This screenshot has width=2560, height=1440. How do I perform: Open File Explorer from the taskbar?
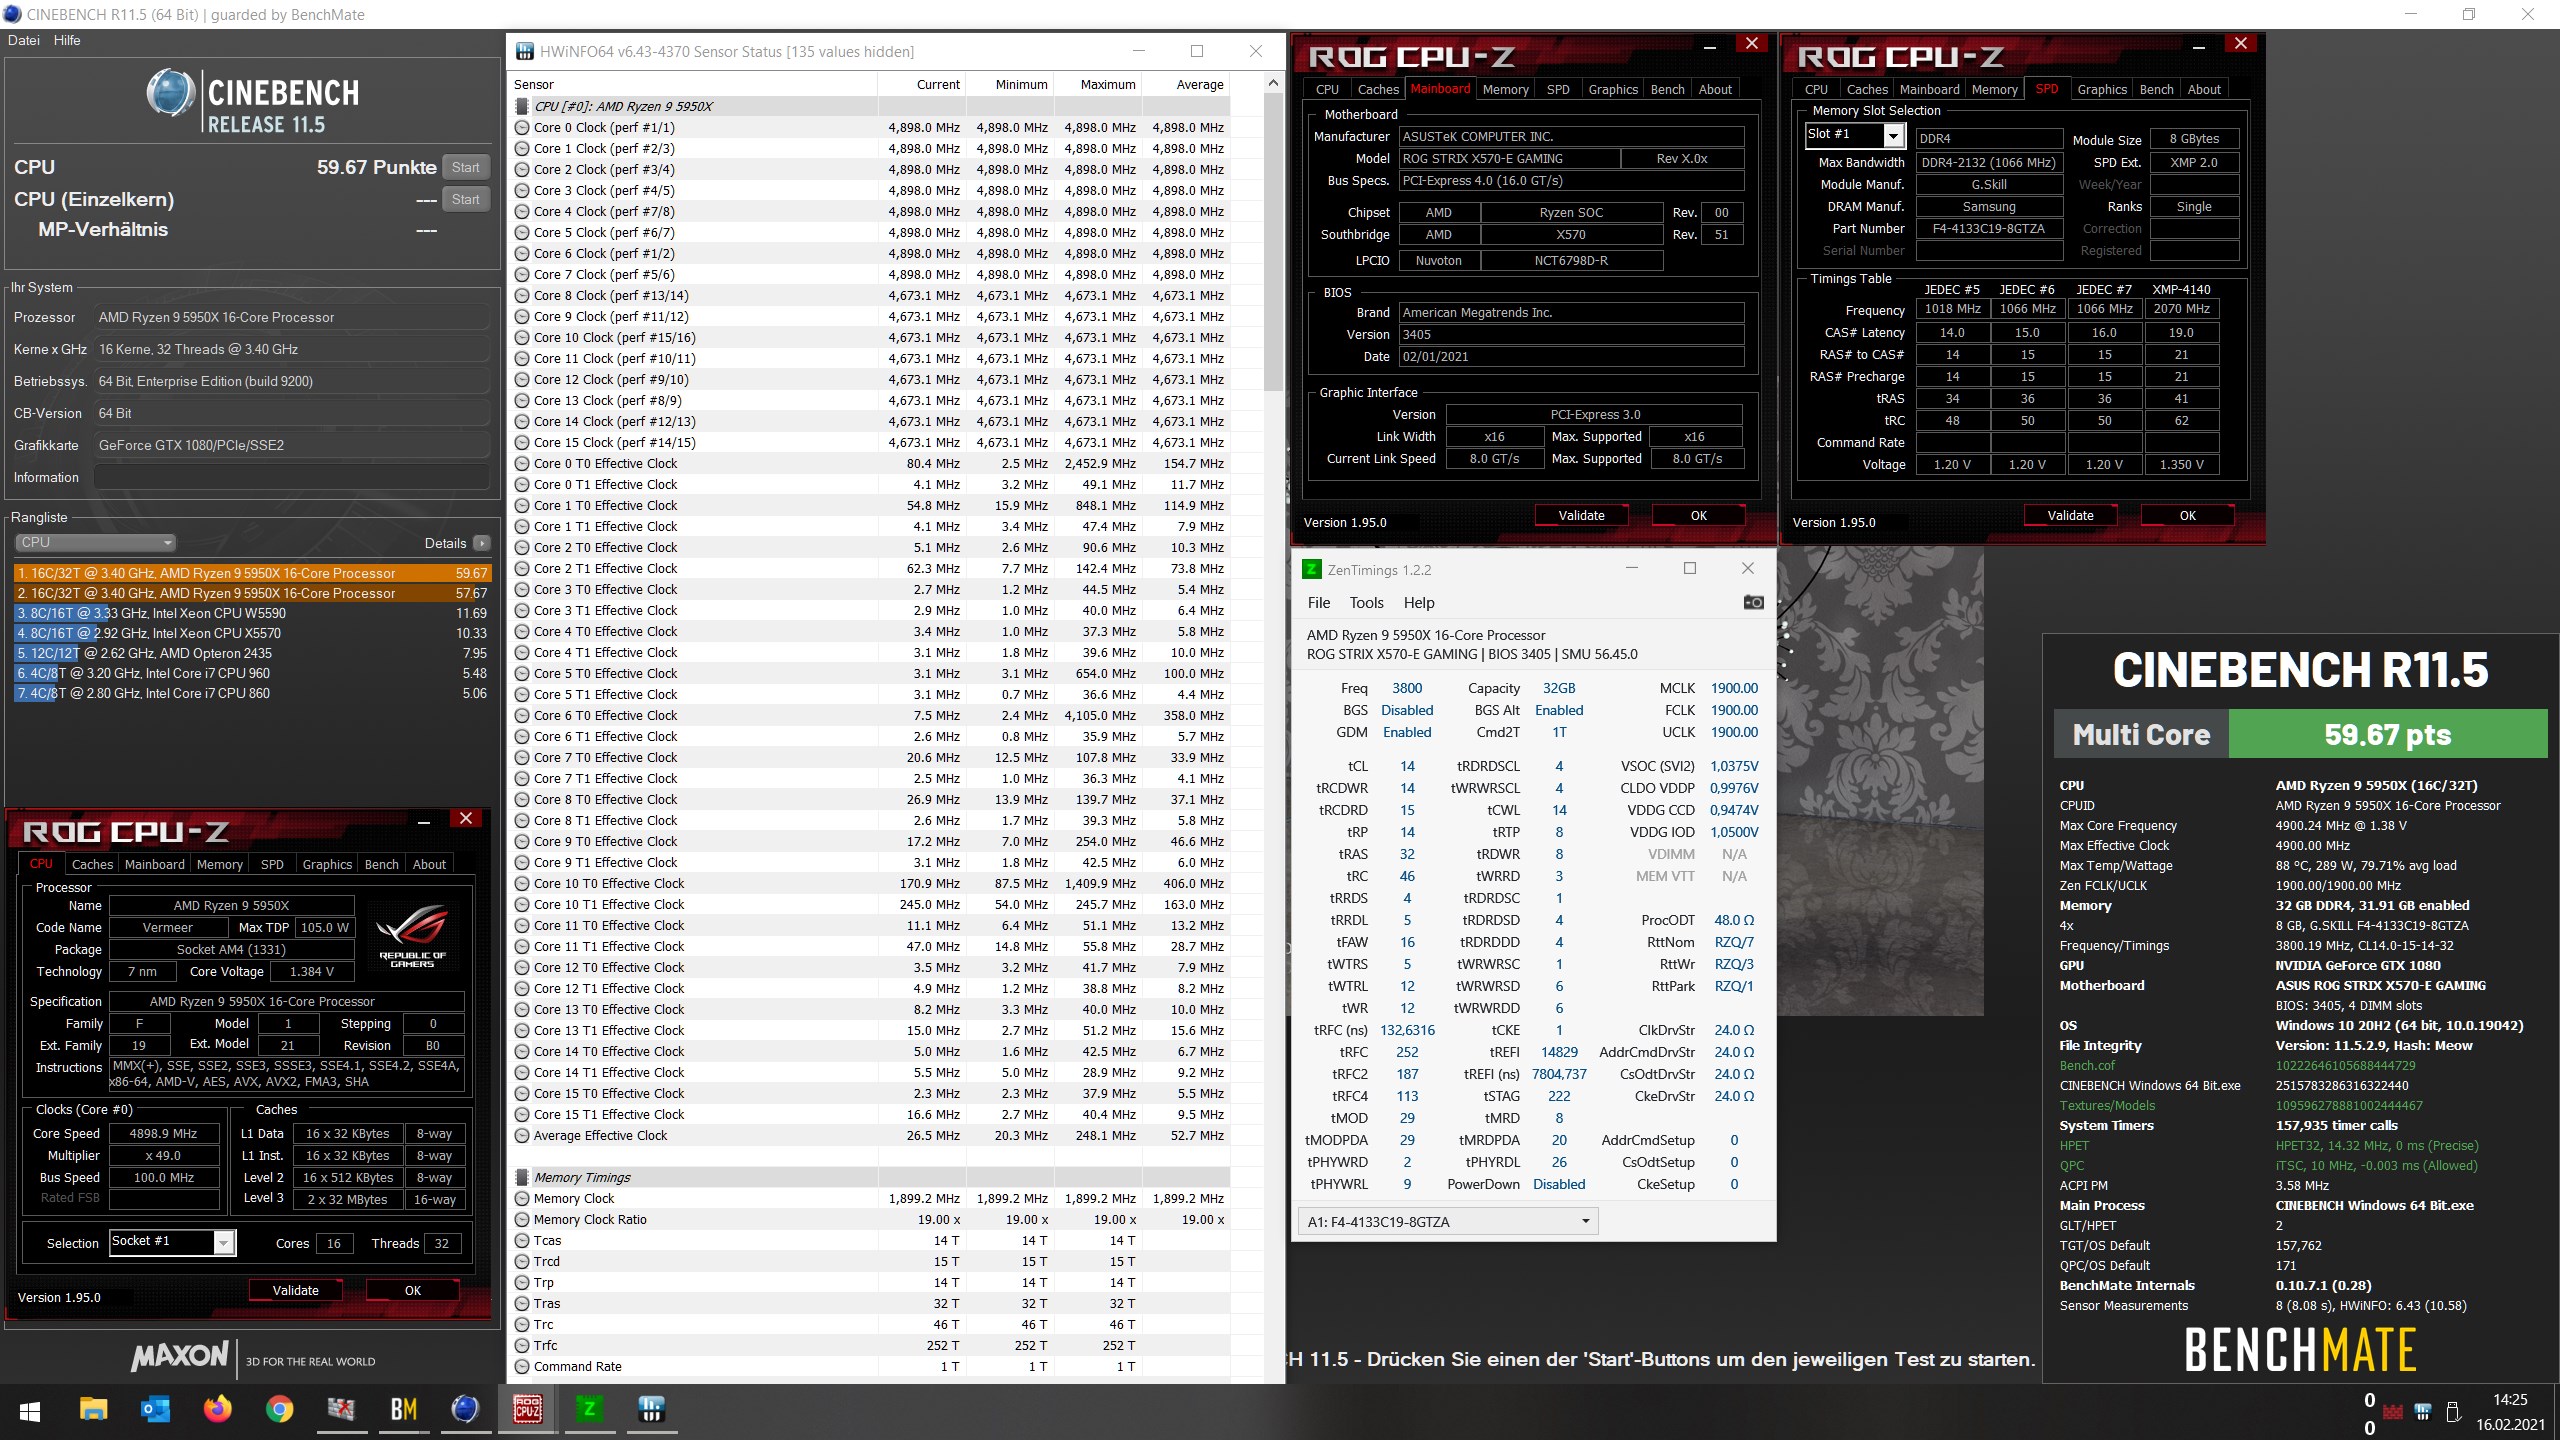(93, 1410)
